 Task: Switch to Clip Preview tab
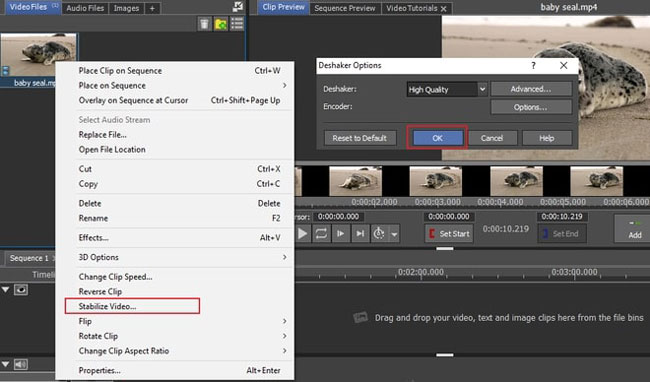[284, 7]
